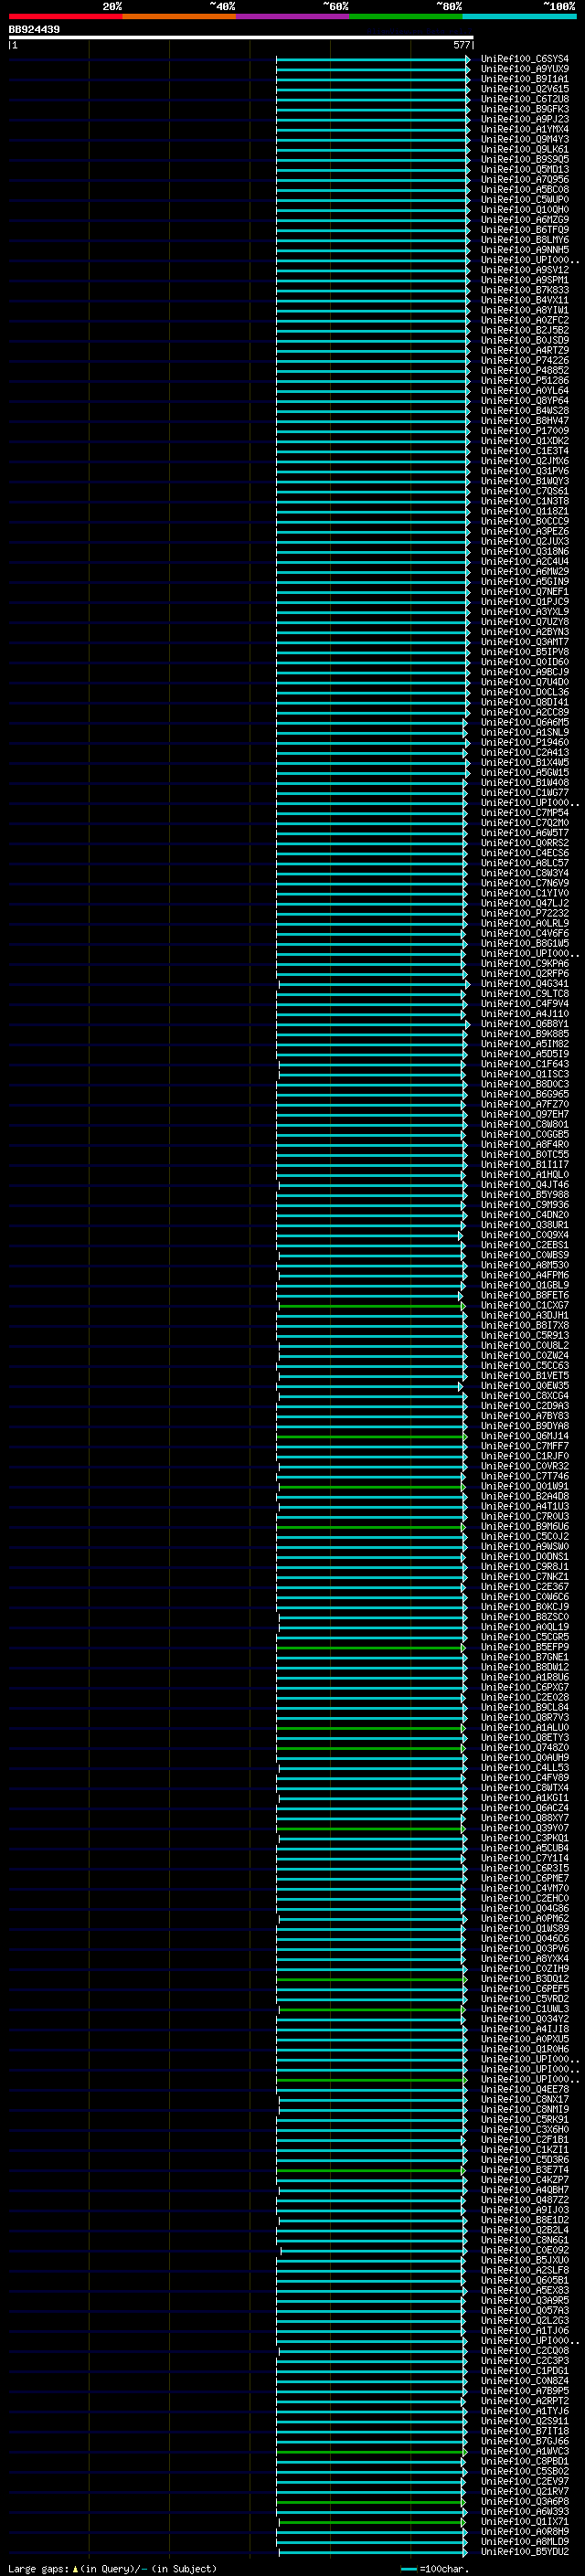Select hit label UniRef100_Q487Z2

click(525, 2200)
